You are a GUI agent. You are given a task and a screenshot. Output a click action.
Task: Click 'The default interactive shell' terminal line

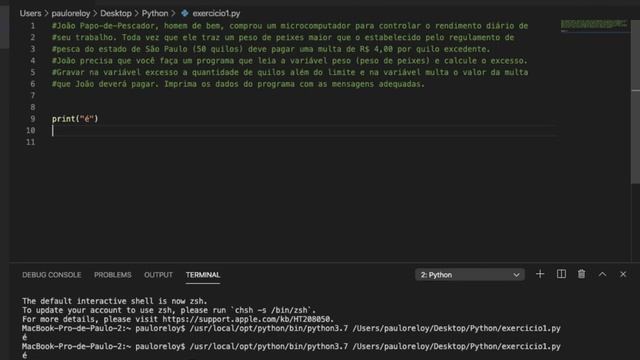tap(115, 301)
